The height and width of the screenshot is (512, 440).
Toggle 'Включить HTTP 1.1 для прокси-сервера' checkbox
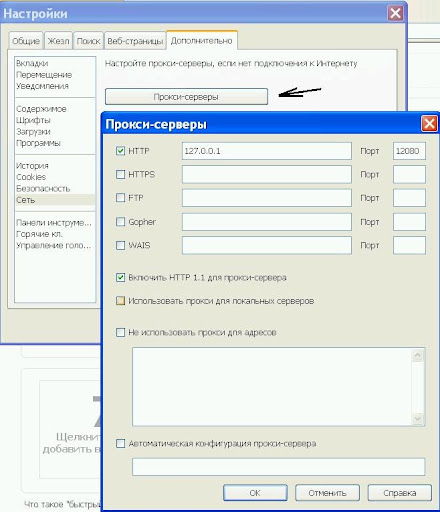(120, 277)
